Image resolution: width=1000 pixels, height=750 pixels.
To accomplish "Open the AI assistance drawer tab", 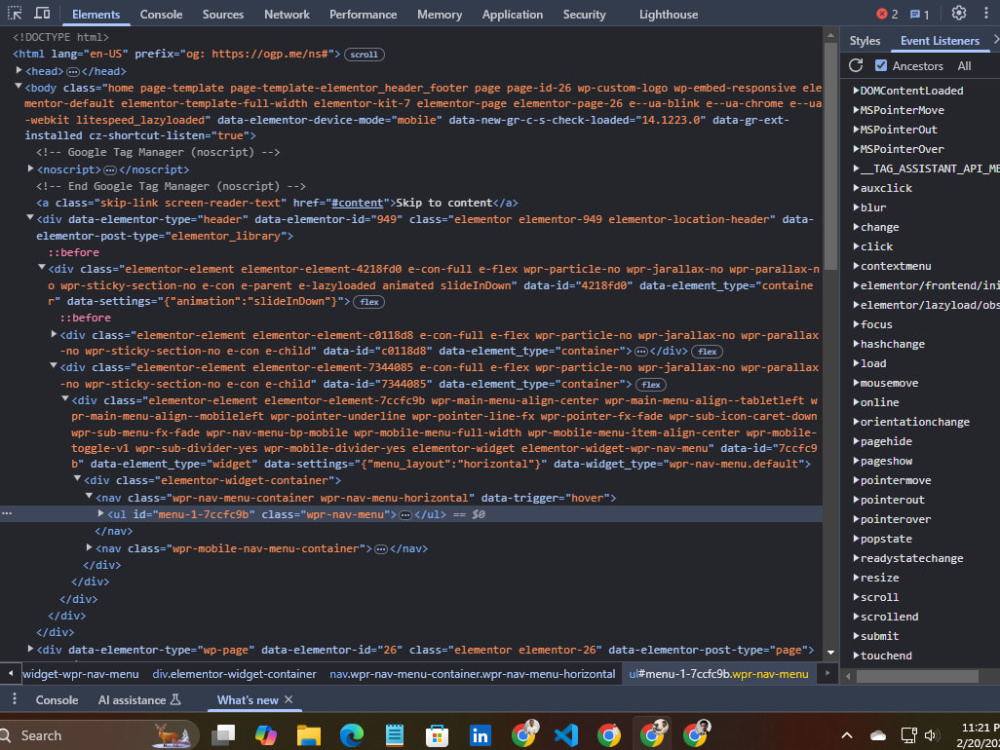I will click(x=140, y=700).
